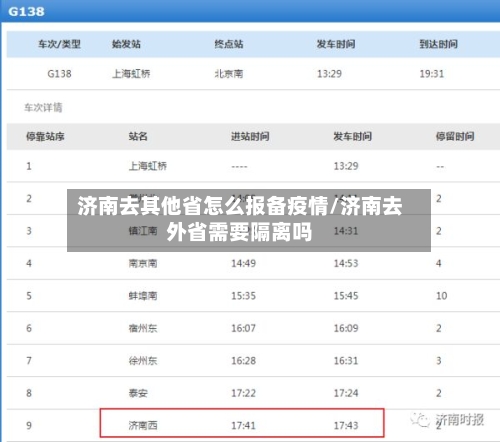This screenshot has width=500, height=442.
Task: Click the 镇江南 station name
Action: pyautogui.click(x=143, y=231)
